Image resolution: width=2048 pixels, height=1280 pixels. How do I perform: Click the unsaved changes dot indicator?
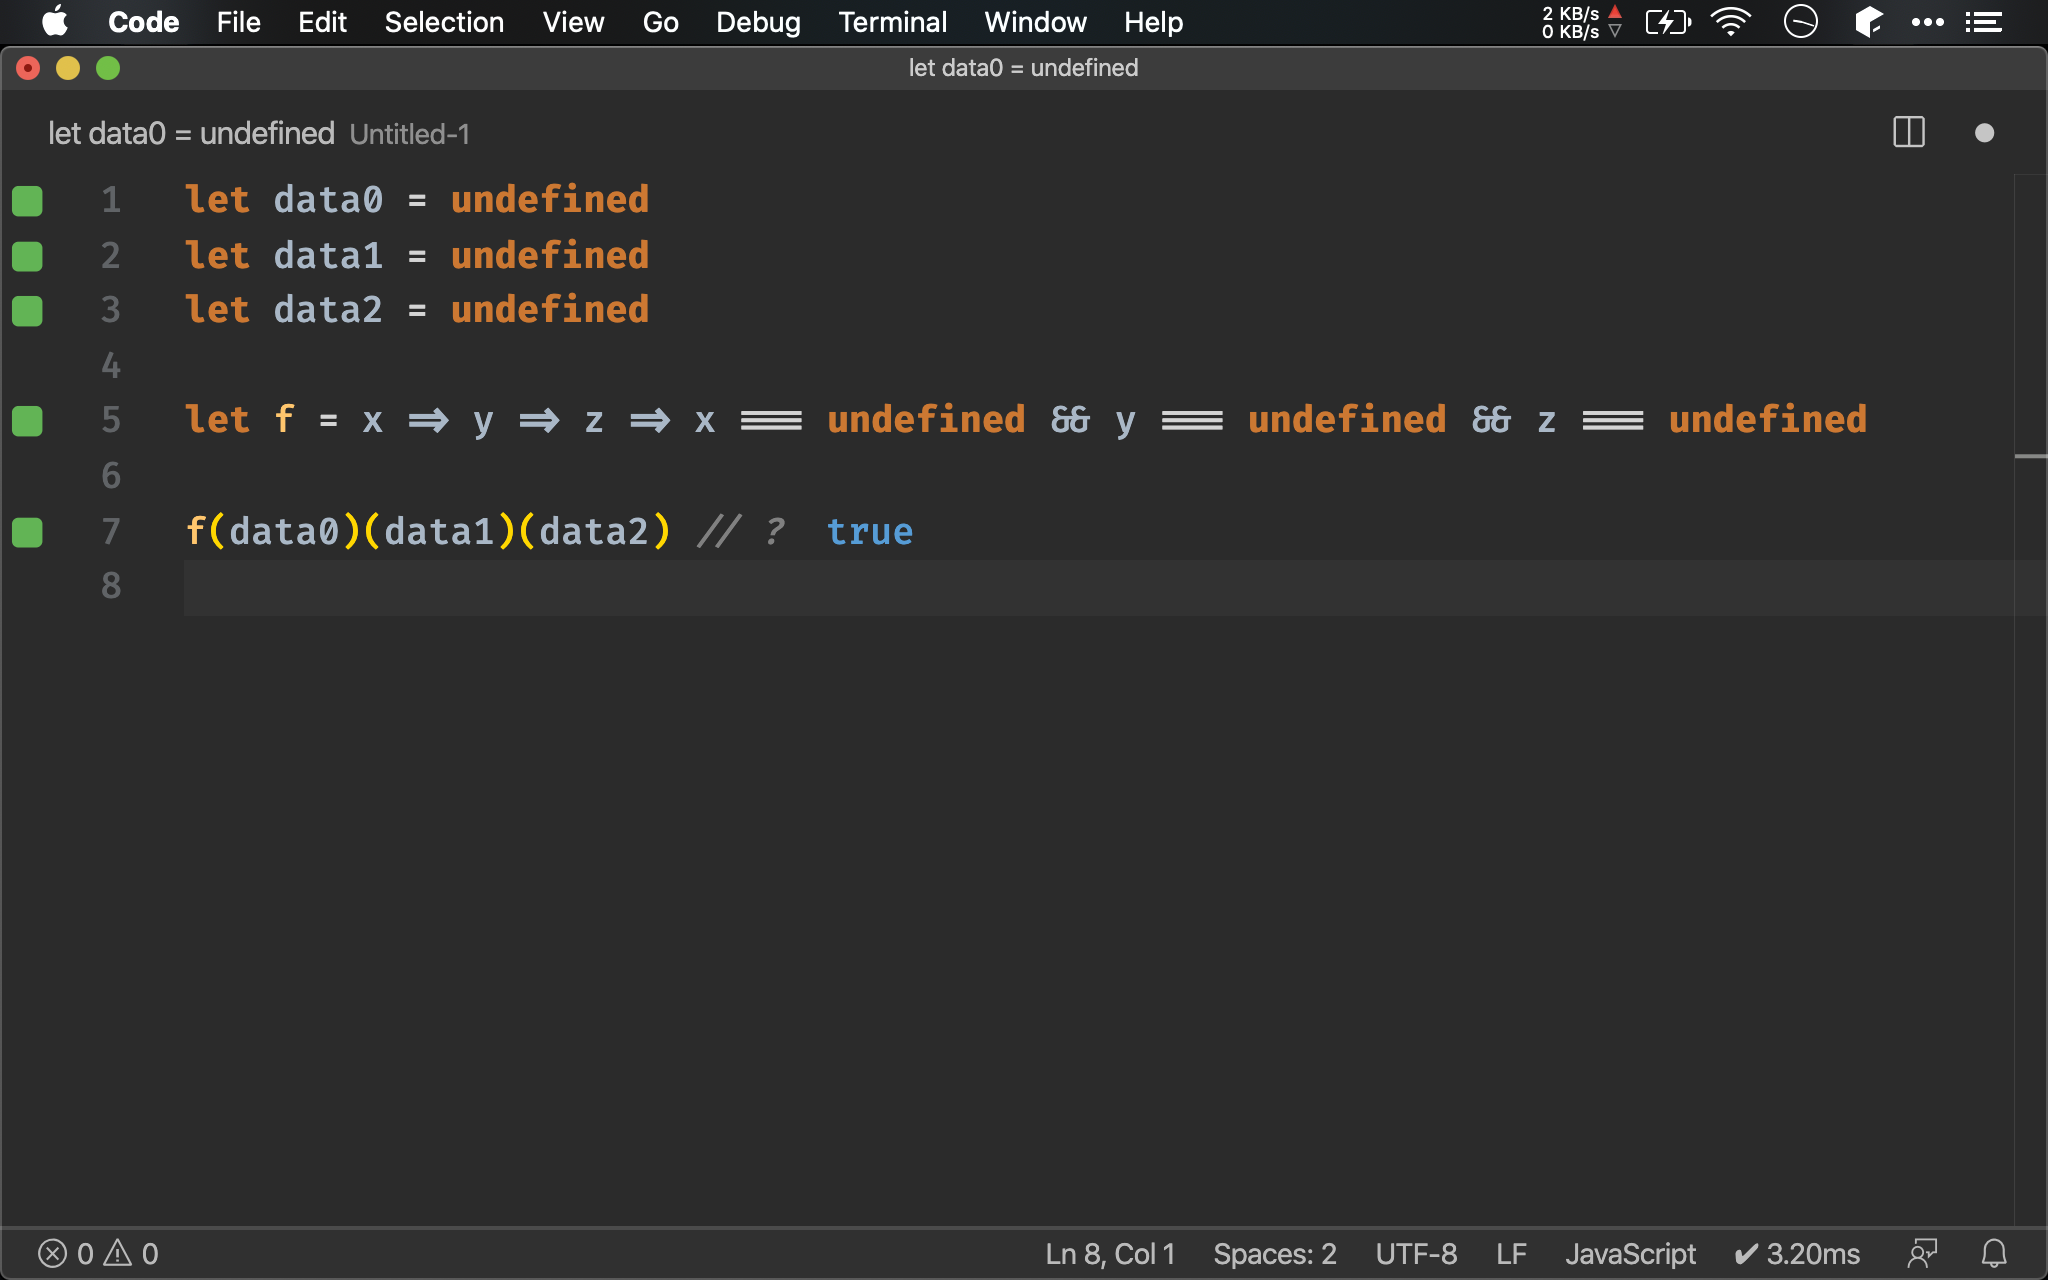(x=1985, y=133)
